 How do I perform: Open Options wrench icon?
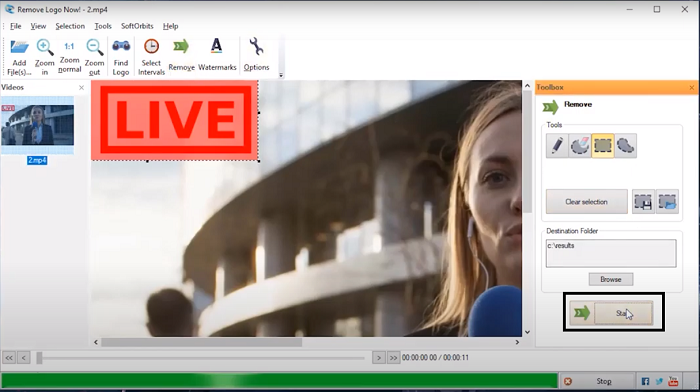[x=256, y=46]
